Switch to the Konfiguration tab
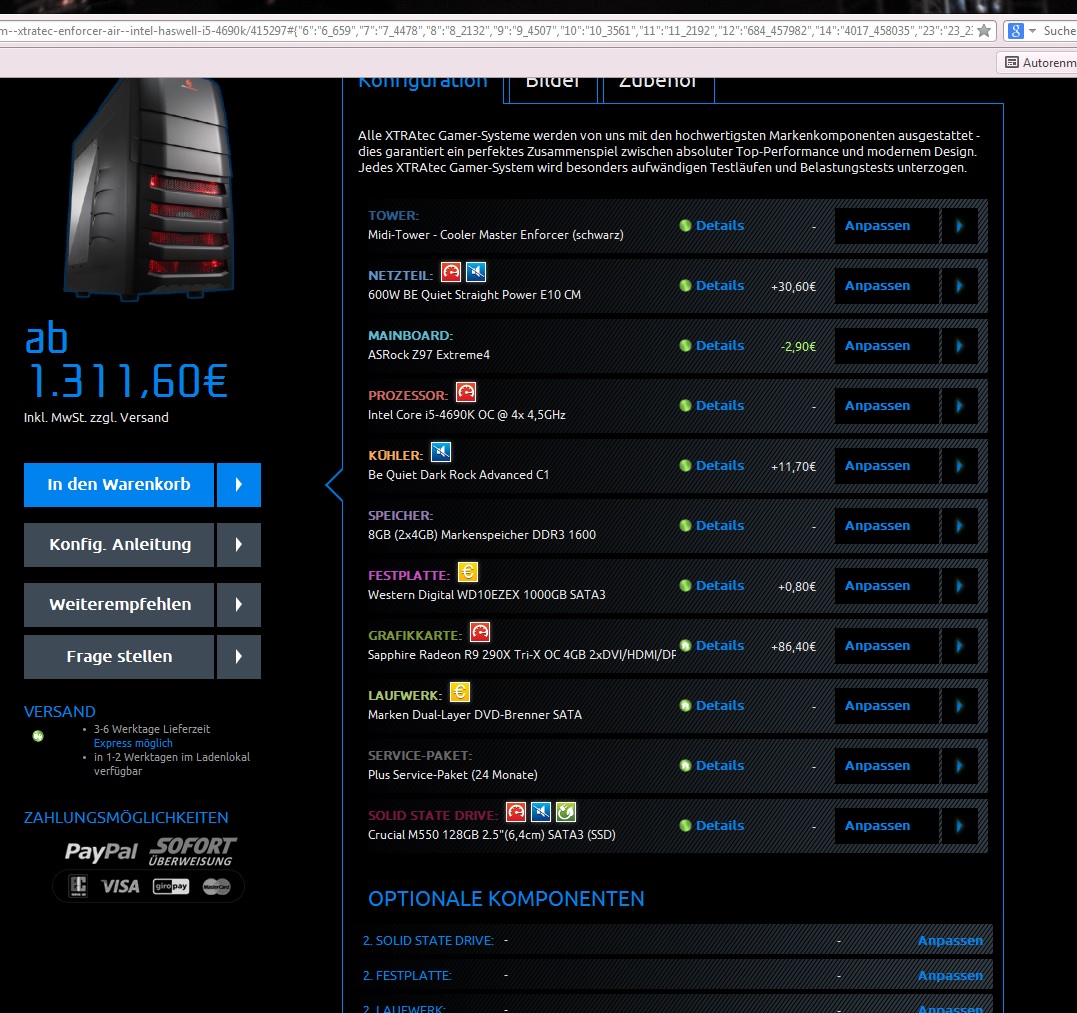Viewport: 1077px width, 1013px height. [423, 86]
